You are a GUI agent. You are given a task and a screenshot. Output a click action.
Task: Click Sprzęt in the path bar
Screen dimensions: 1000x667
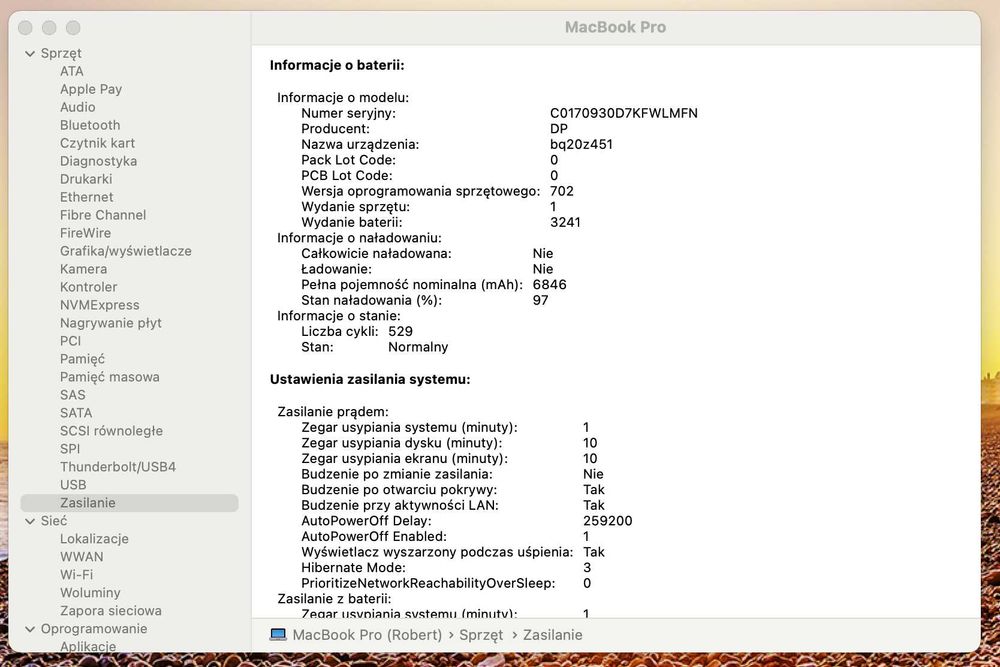481,635
